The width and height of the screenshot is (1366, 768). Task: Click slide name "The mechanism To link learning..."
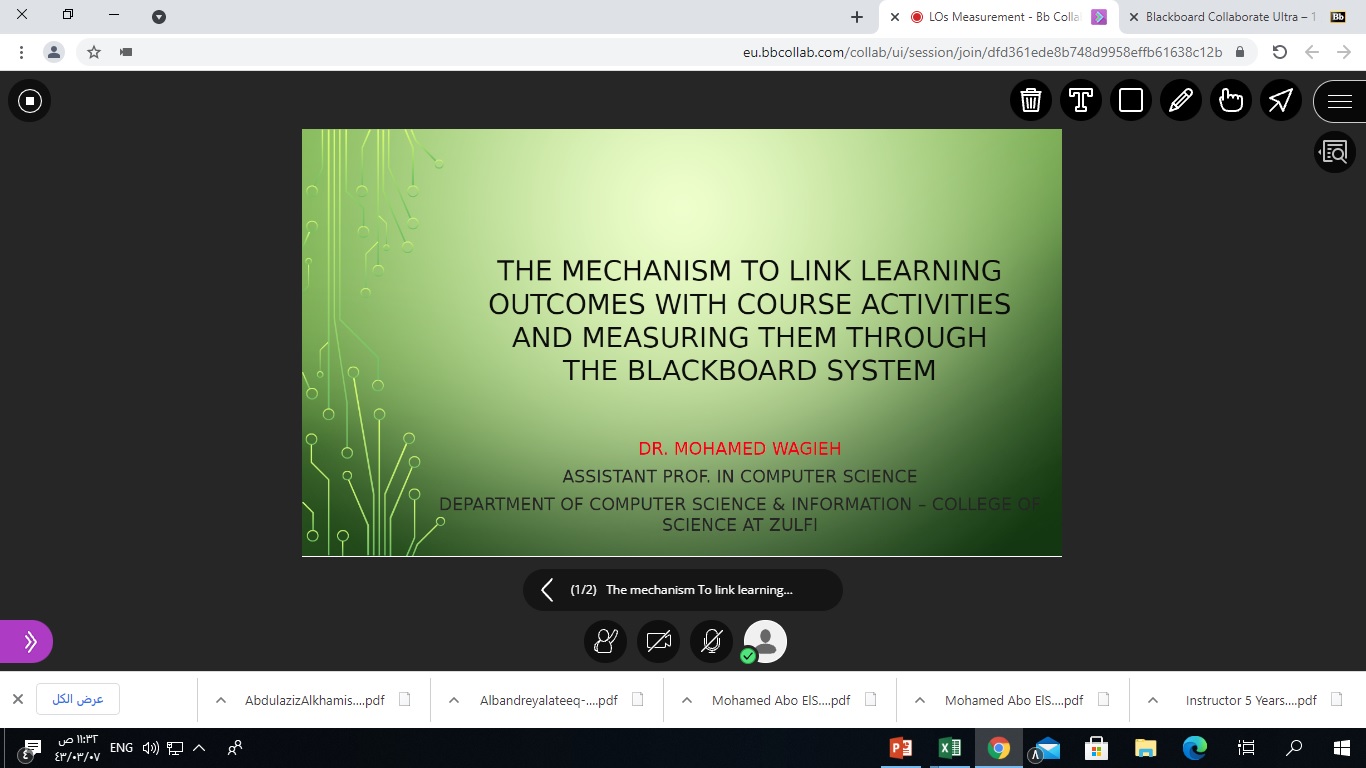699,590
